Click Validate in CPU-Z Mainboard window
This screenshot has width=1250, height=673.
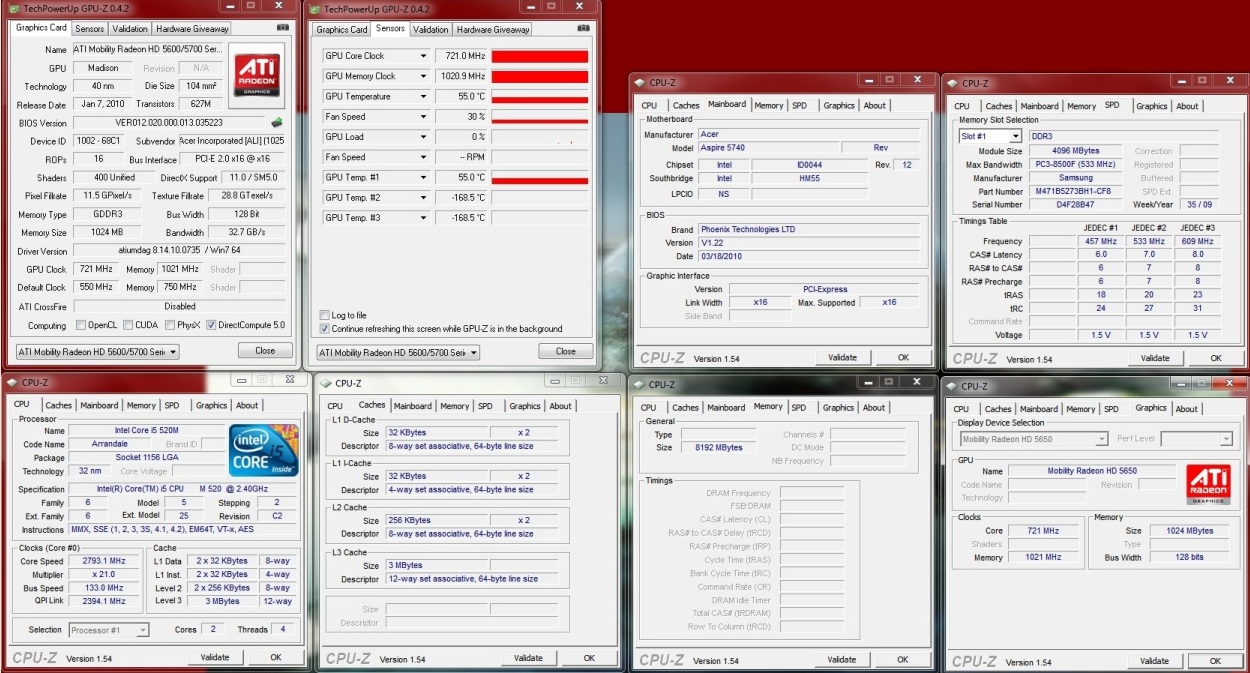click(843, 357)
